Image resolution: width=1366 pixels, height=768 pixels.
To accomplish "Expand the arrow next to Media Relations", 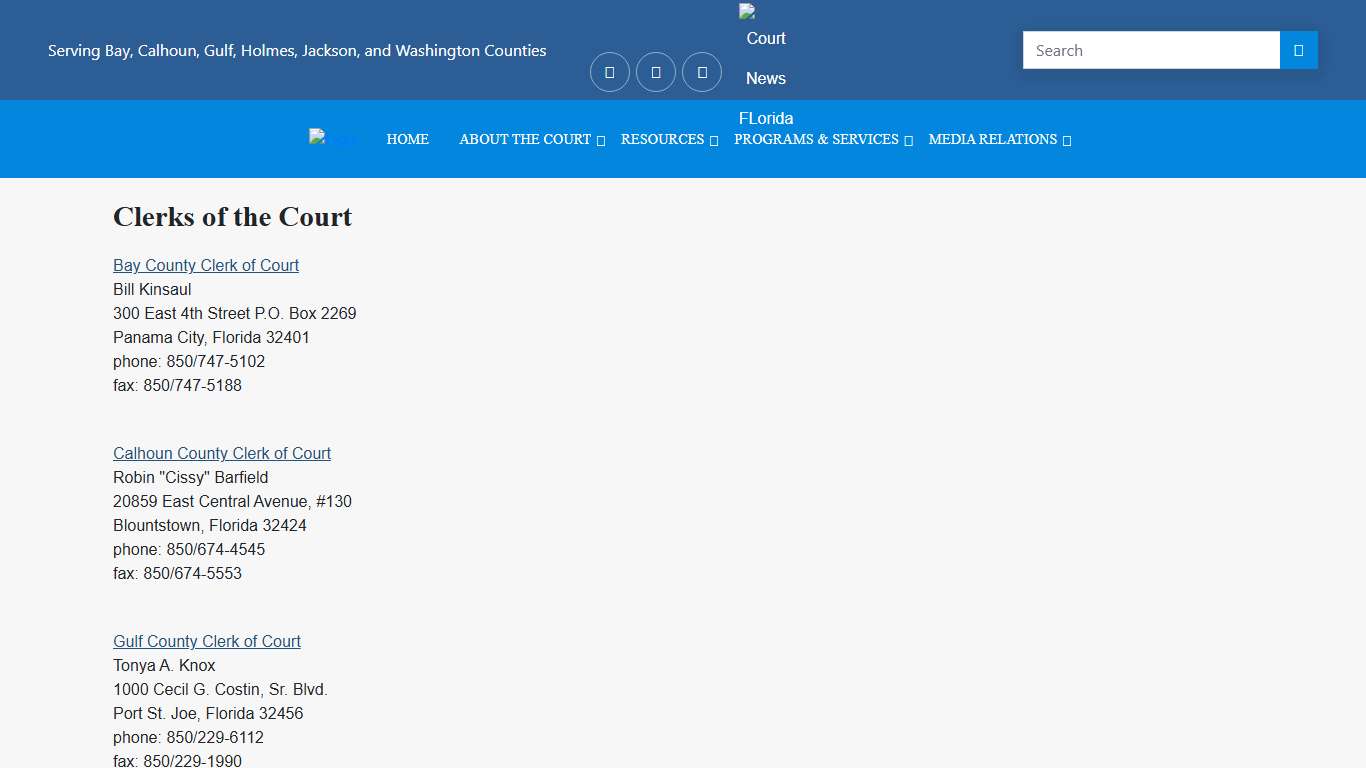I will 1067,141.
